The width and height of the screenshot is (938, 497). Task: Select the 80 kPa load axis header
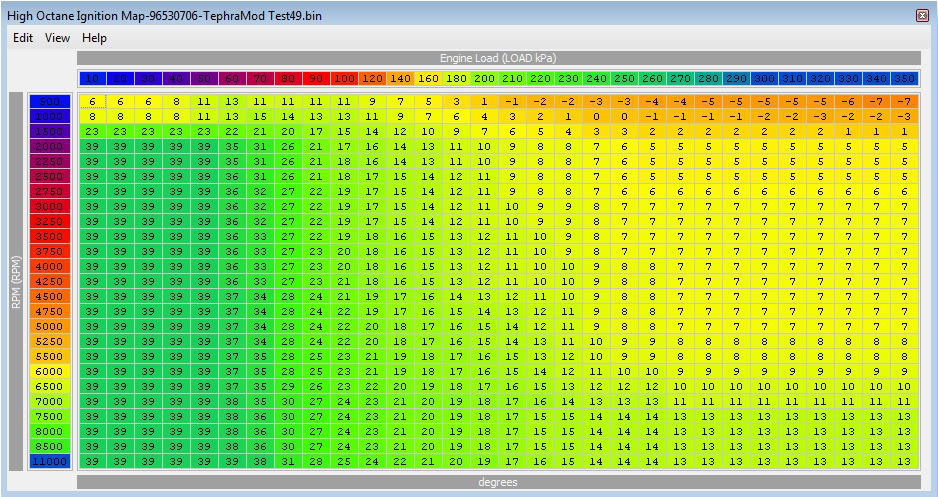tap(288, 78)
